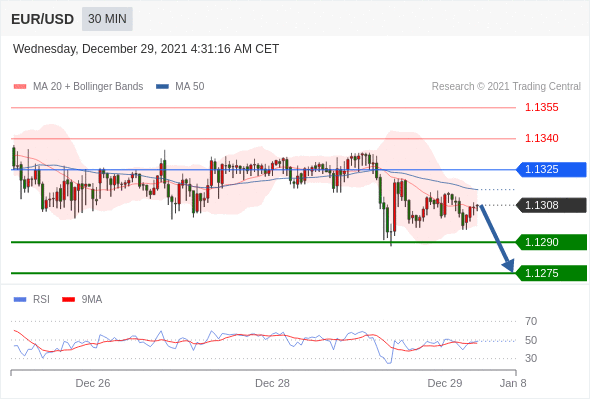Click the 1.1340 resistance price label
The width and height of the screenshot is (590, 400).
coord(542,138)
